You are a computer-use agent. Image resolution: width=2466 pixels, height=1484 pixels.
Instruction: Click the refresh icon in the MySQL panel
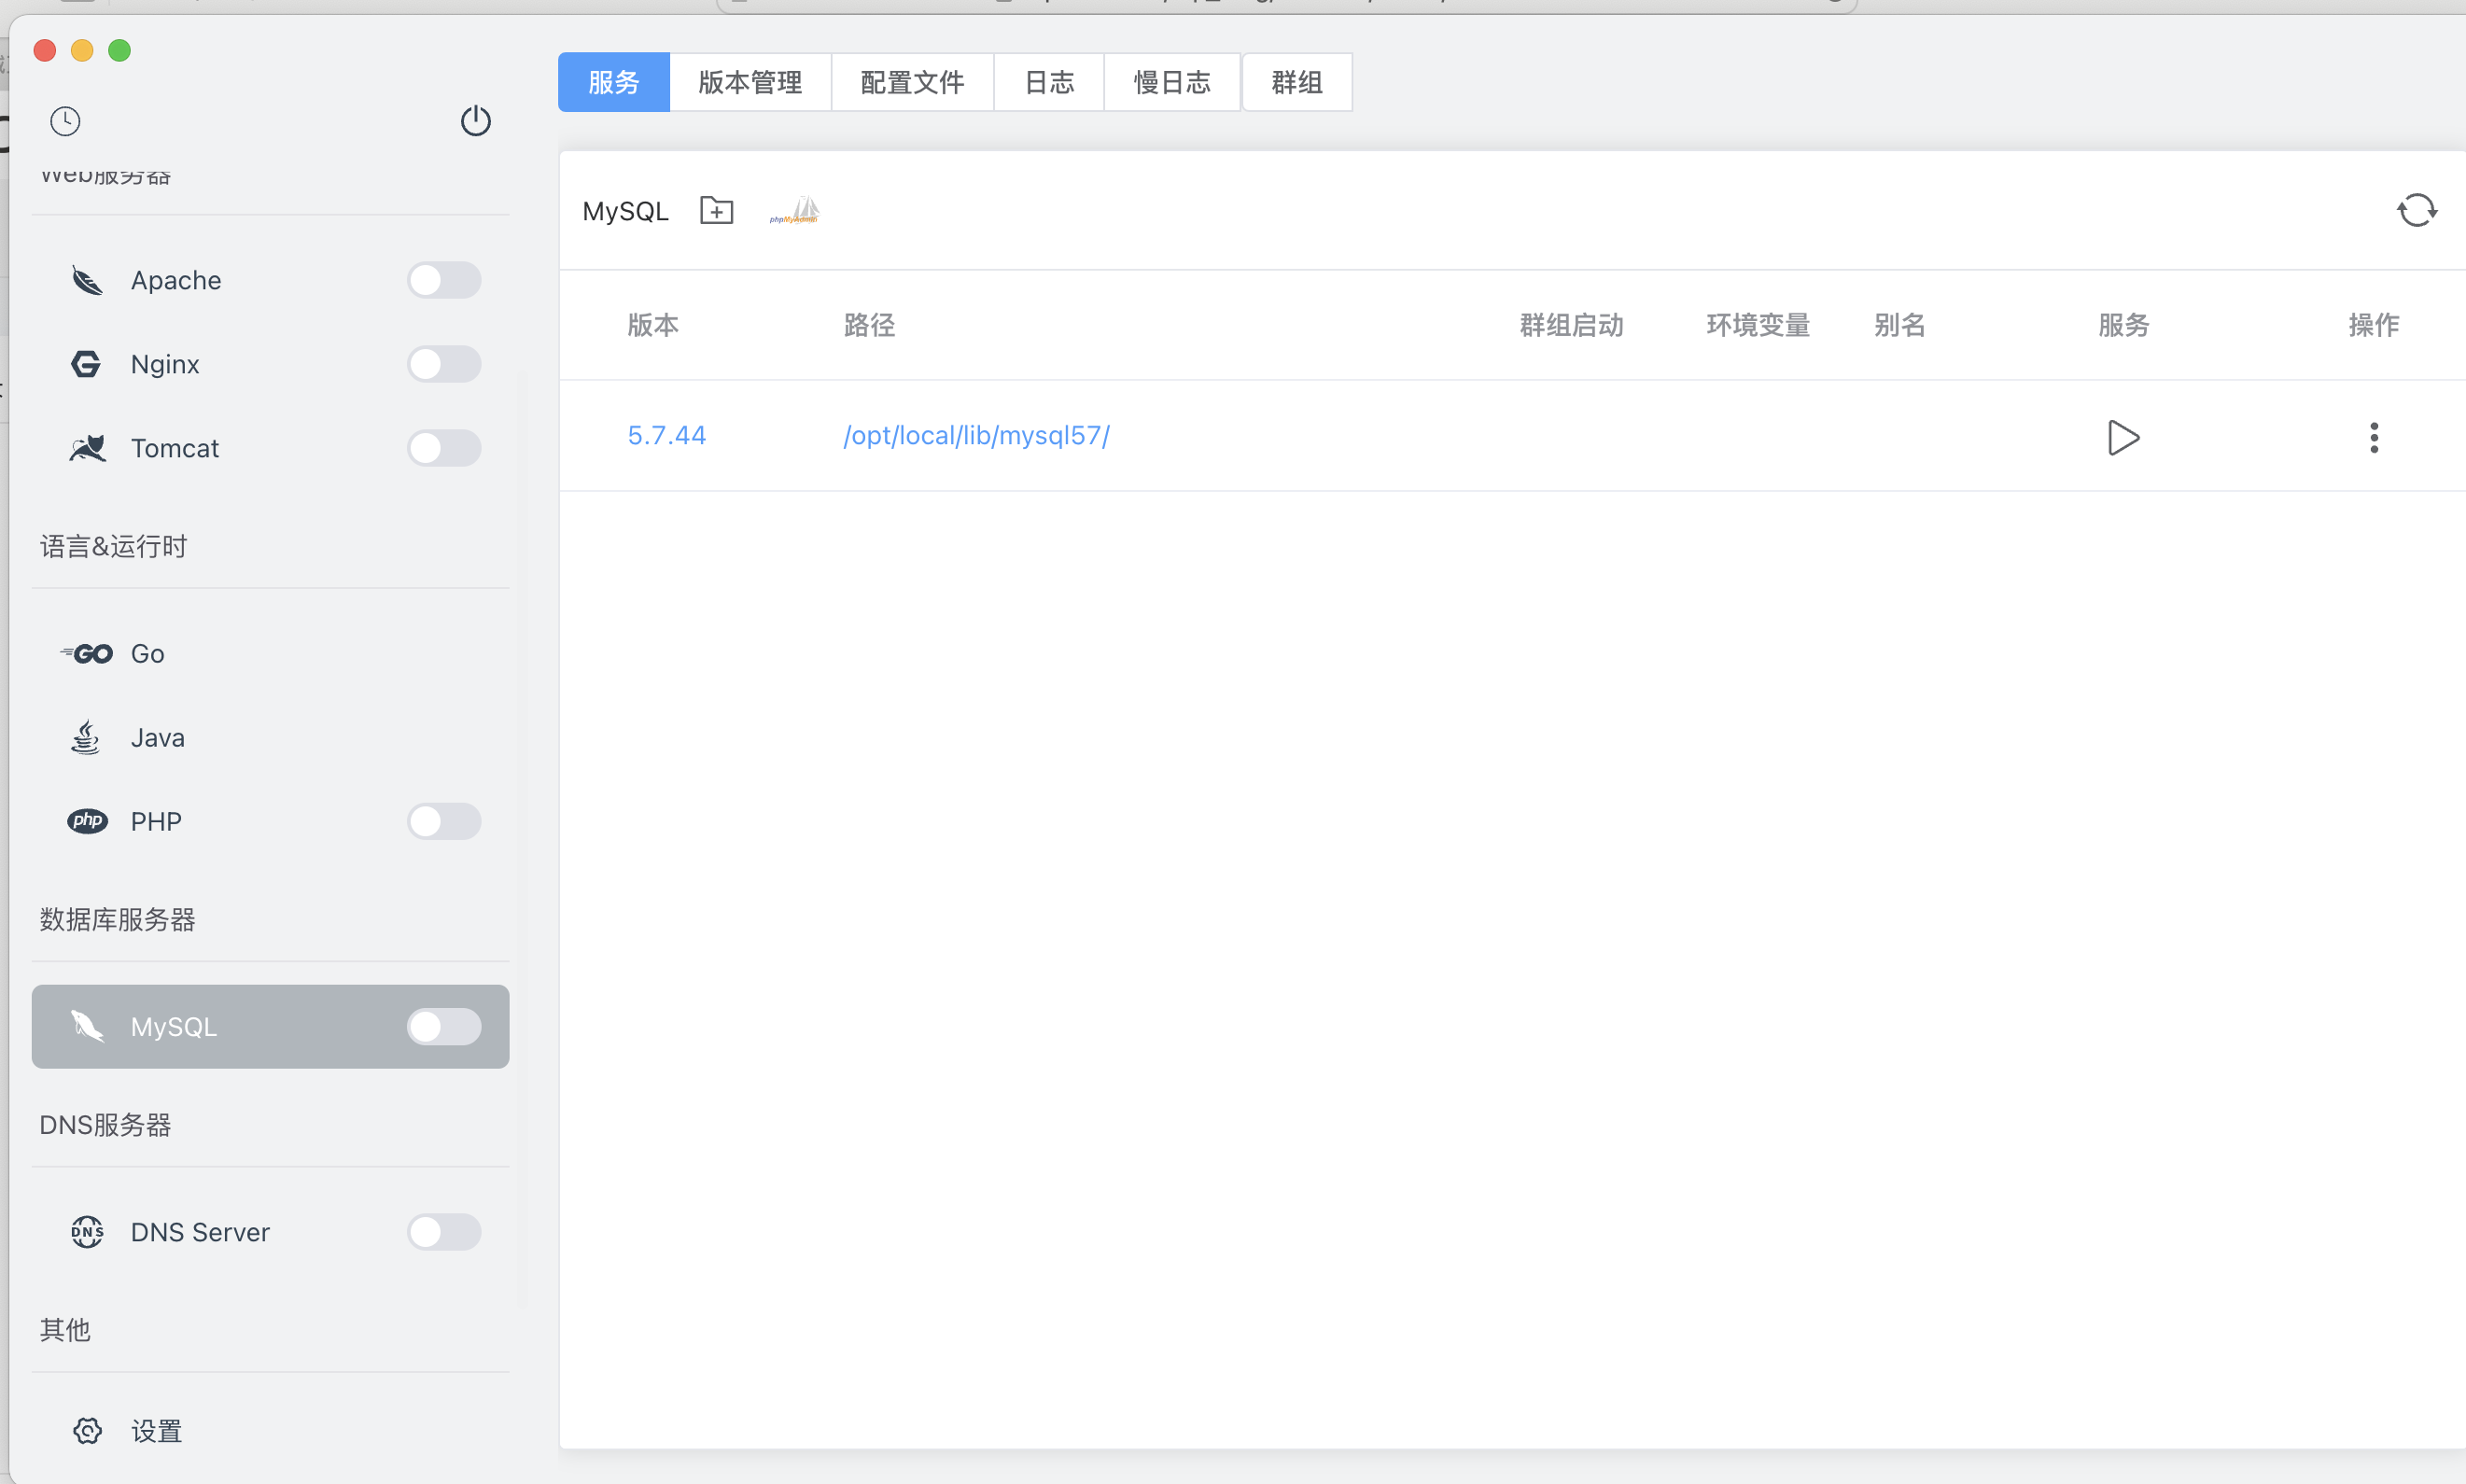coord(2416,211)
